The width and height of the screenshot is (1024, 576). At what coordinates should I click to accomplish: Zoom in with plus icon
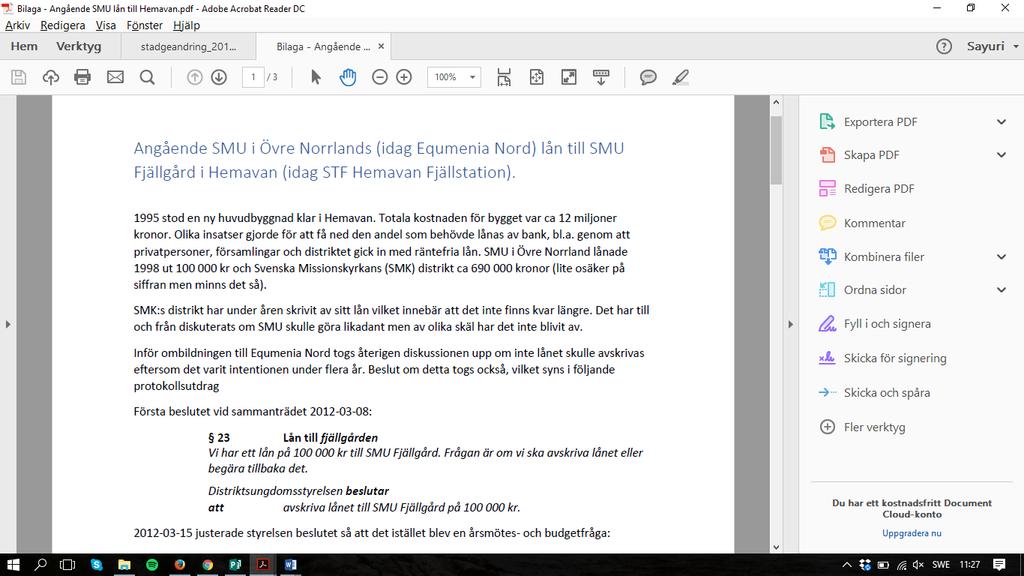point(404,77)
